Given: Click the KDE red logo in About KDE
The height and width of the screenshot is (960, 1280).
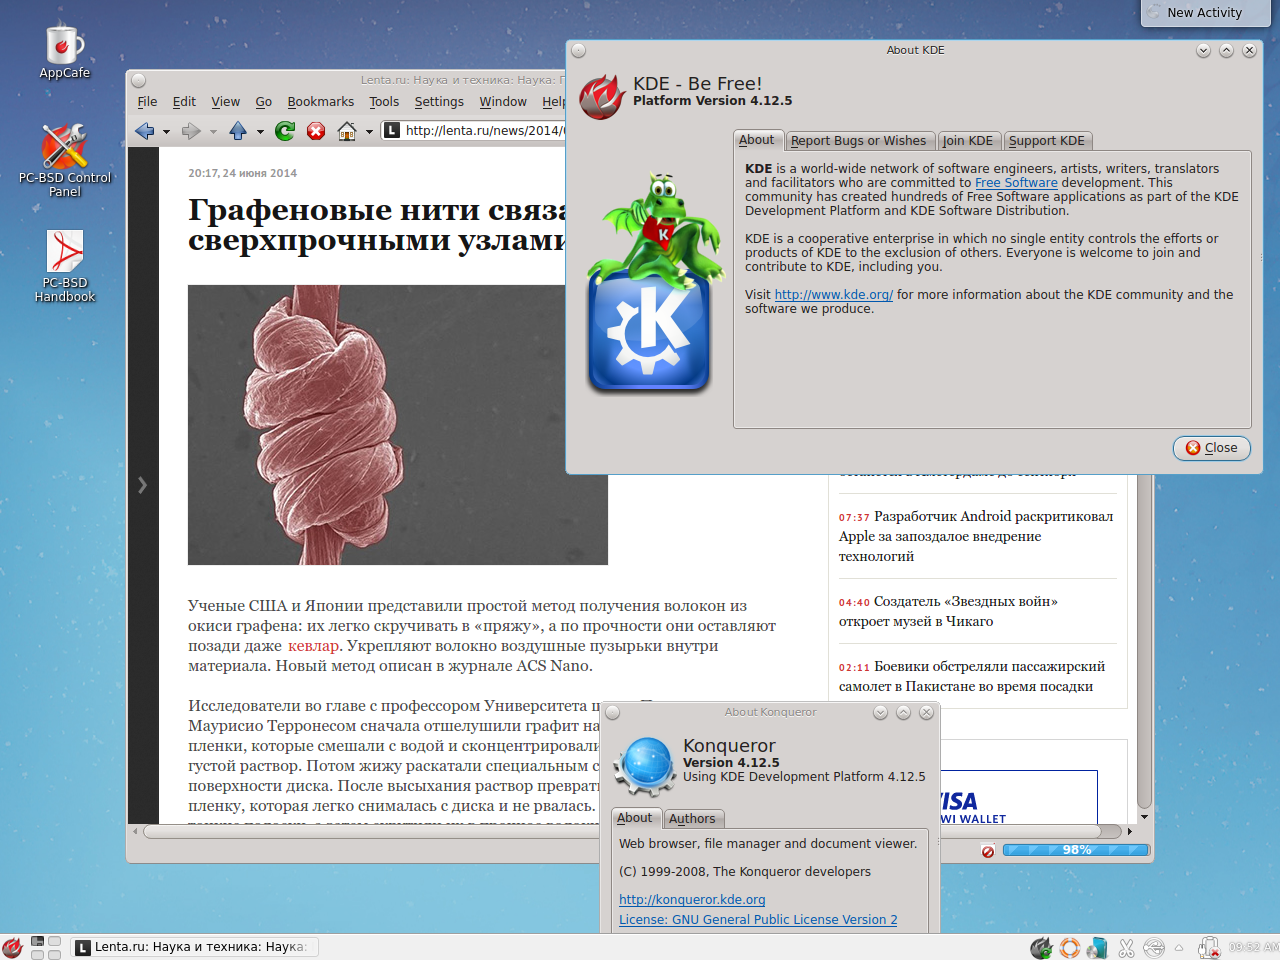Looking at the screenshot, I should [603, 97].
